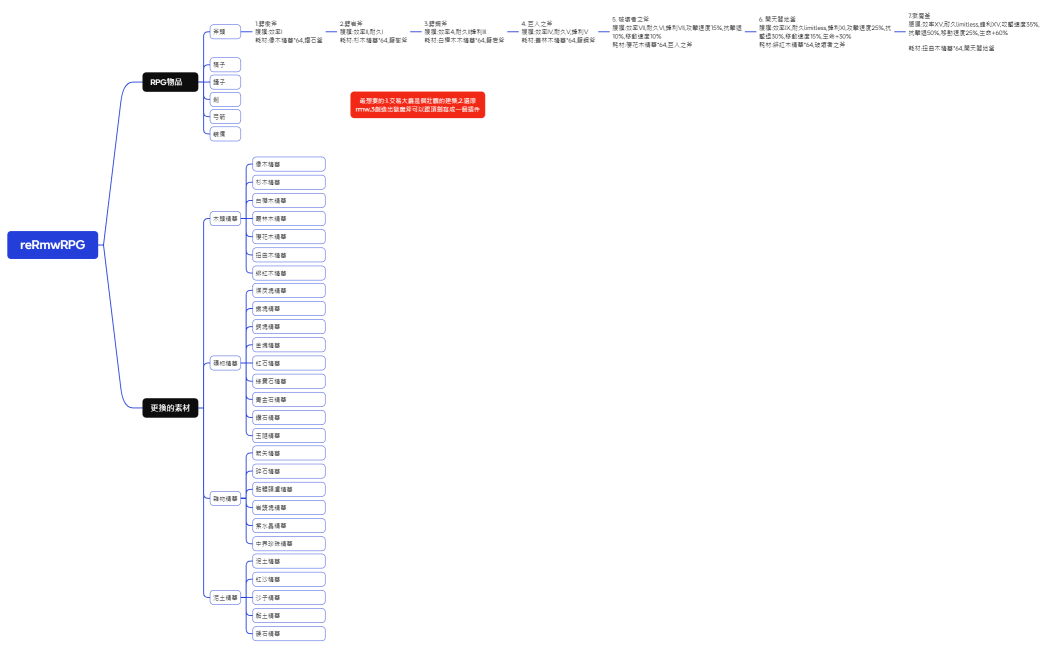Image resolution: width=1050 pixels, height=650 pixels.
Task: Select the 劍 item node
Action: coord(225,99)
